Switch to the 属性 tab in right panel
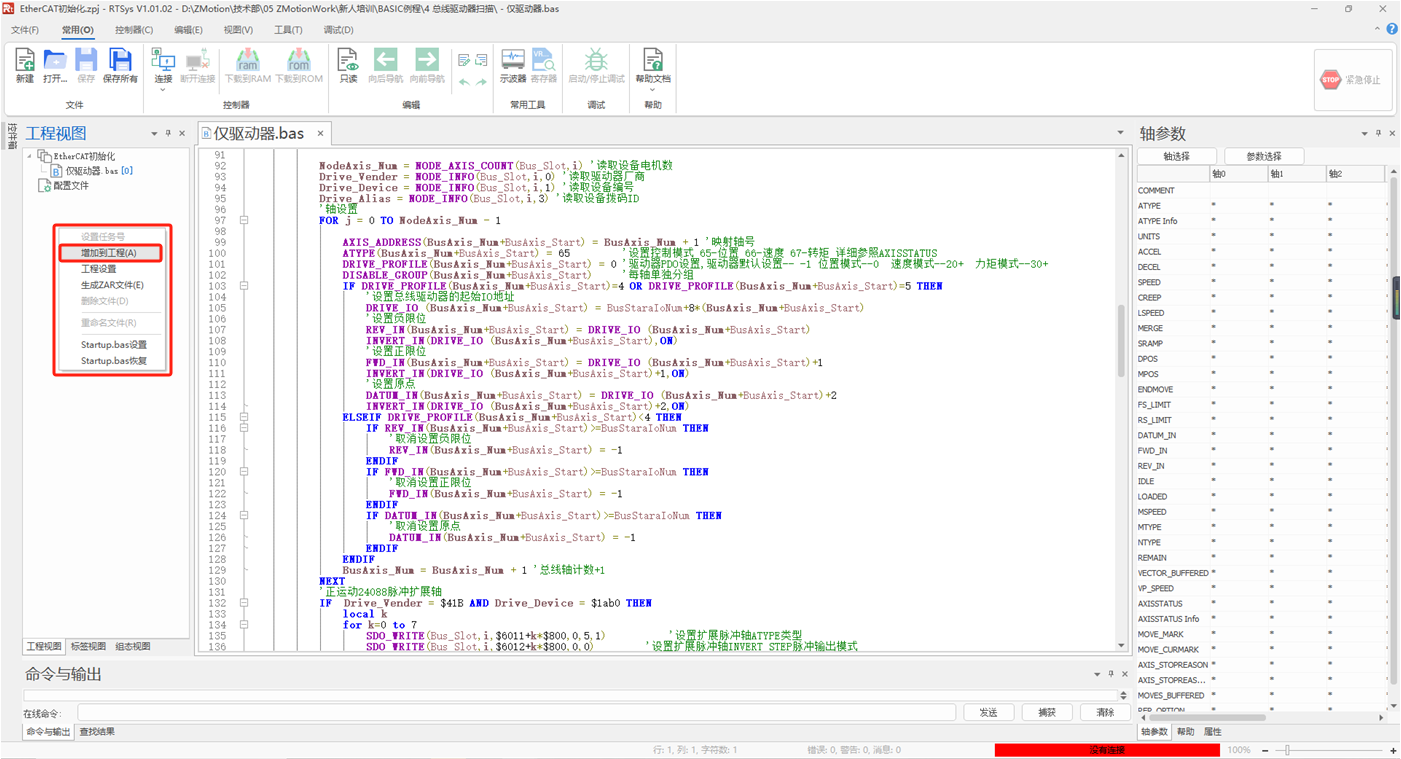This screenshot has height=759, width=1401. (1212, 732)
